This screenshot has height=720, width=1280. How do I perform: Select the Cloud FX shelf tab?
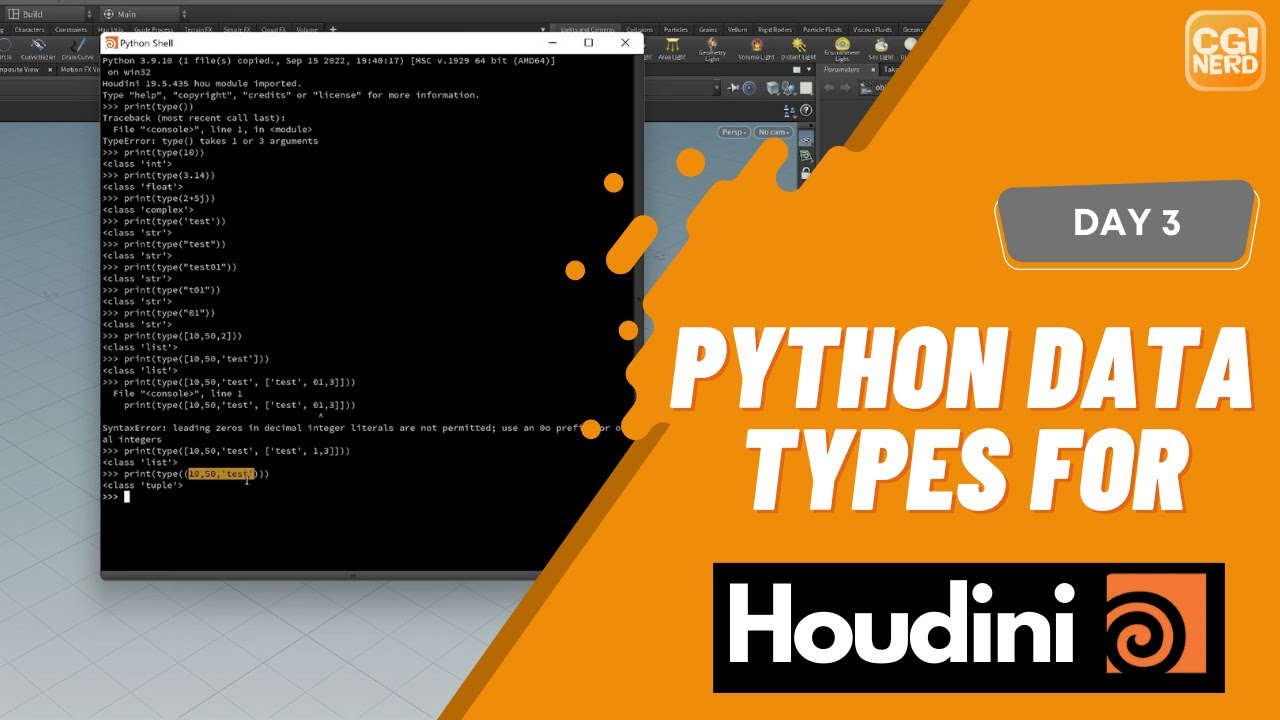click(x=273, y=30)
